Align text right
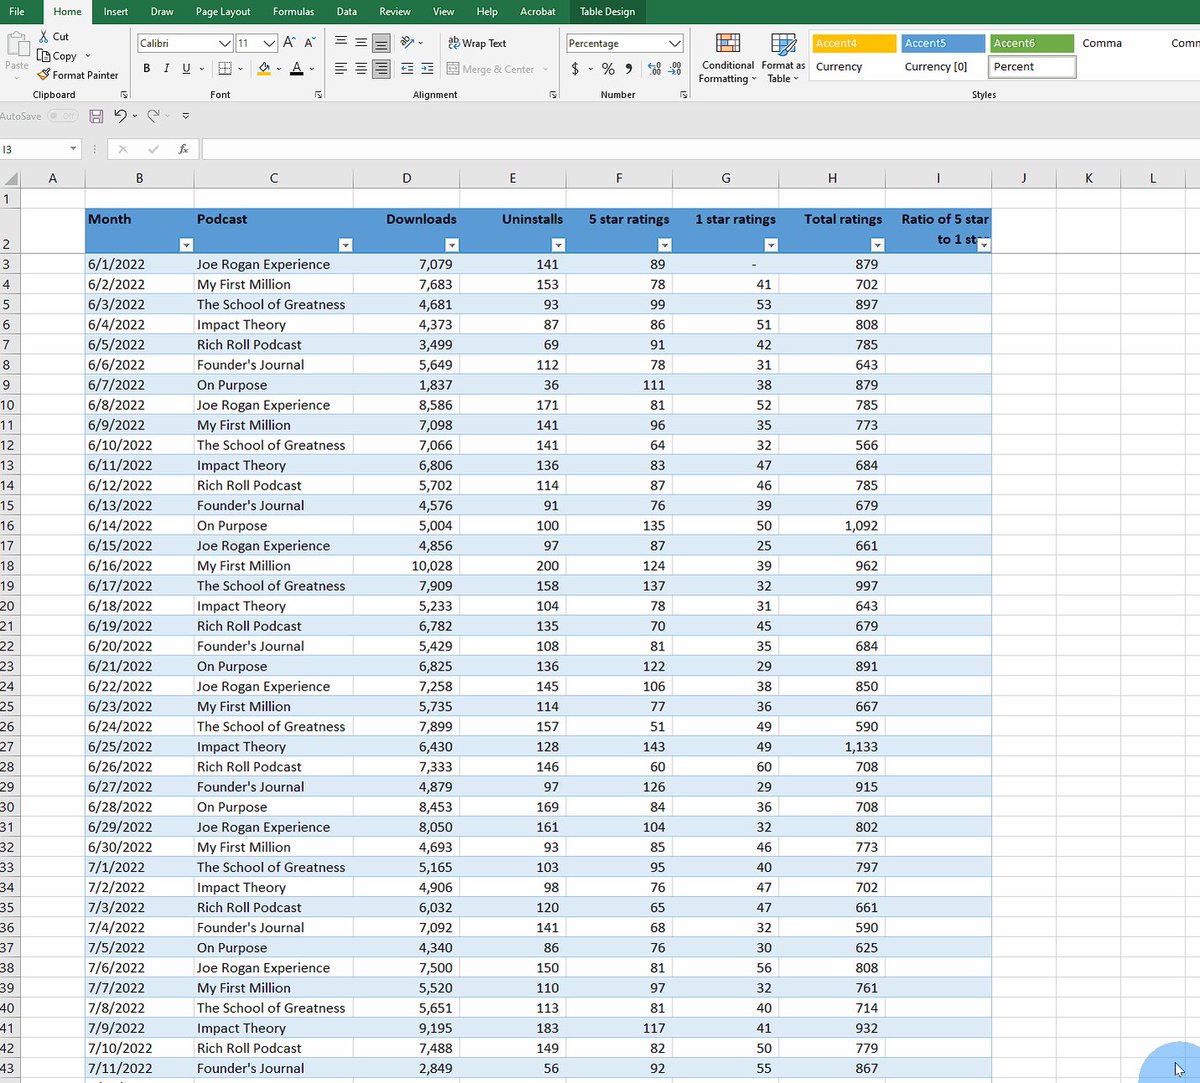The height and width of the screenshot is (1083, 1200). 381,69
